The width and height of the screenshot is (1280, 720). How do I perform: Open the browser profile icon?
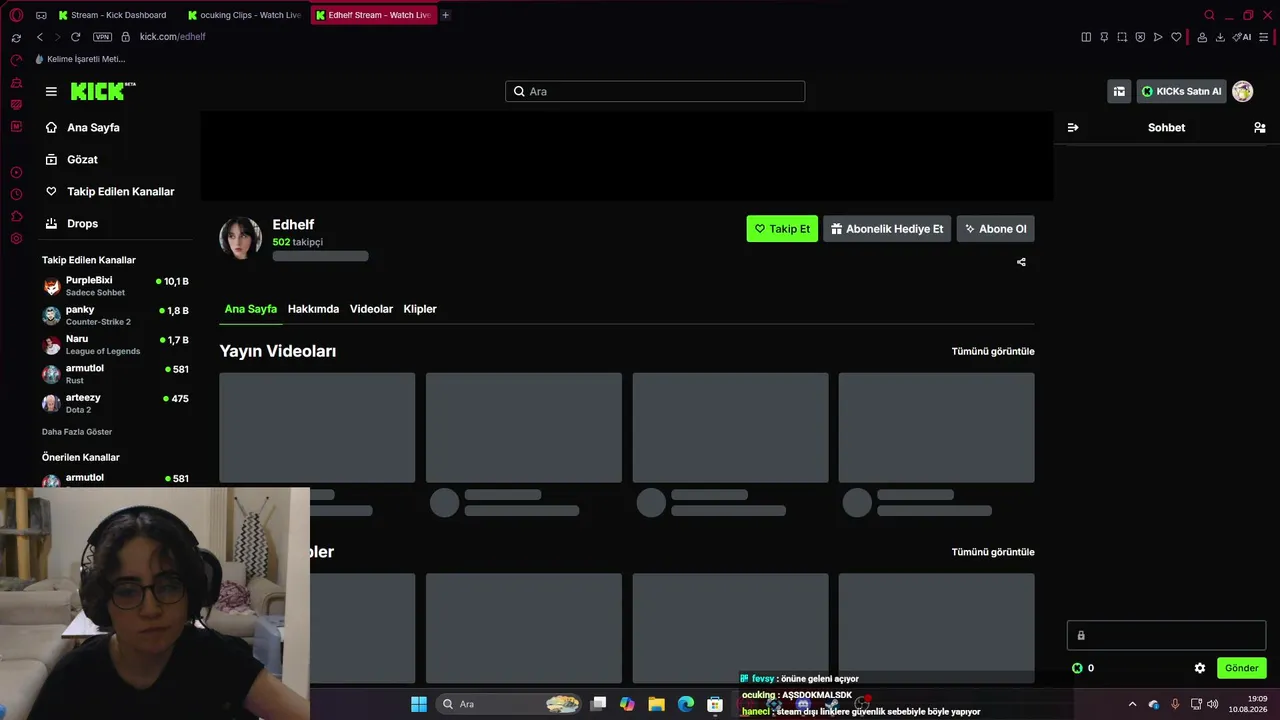click(x=1202, y=37)
